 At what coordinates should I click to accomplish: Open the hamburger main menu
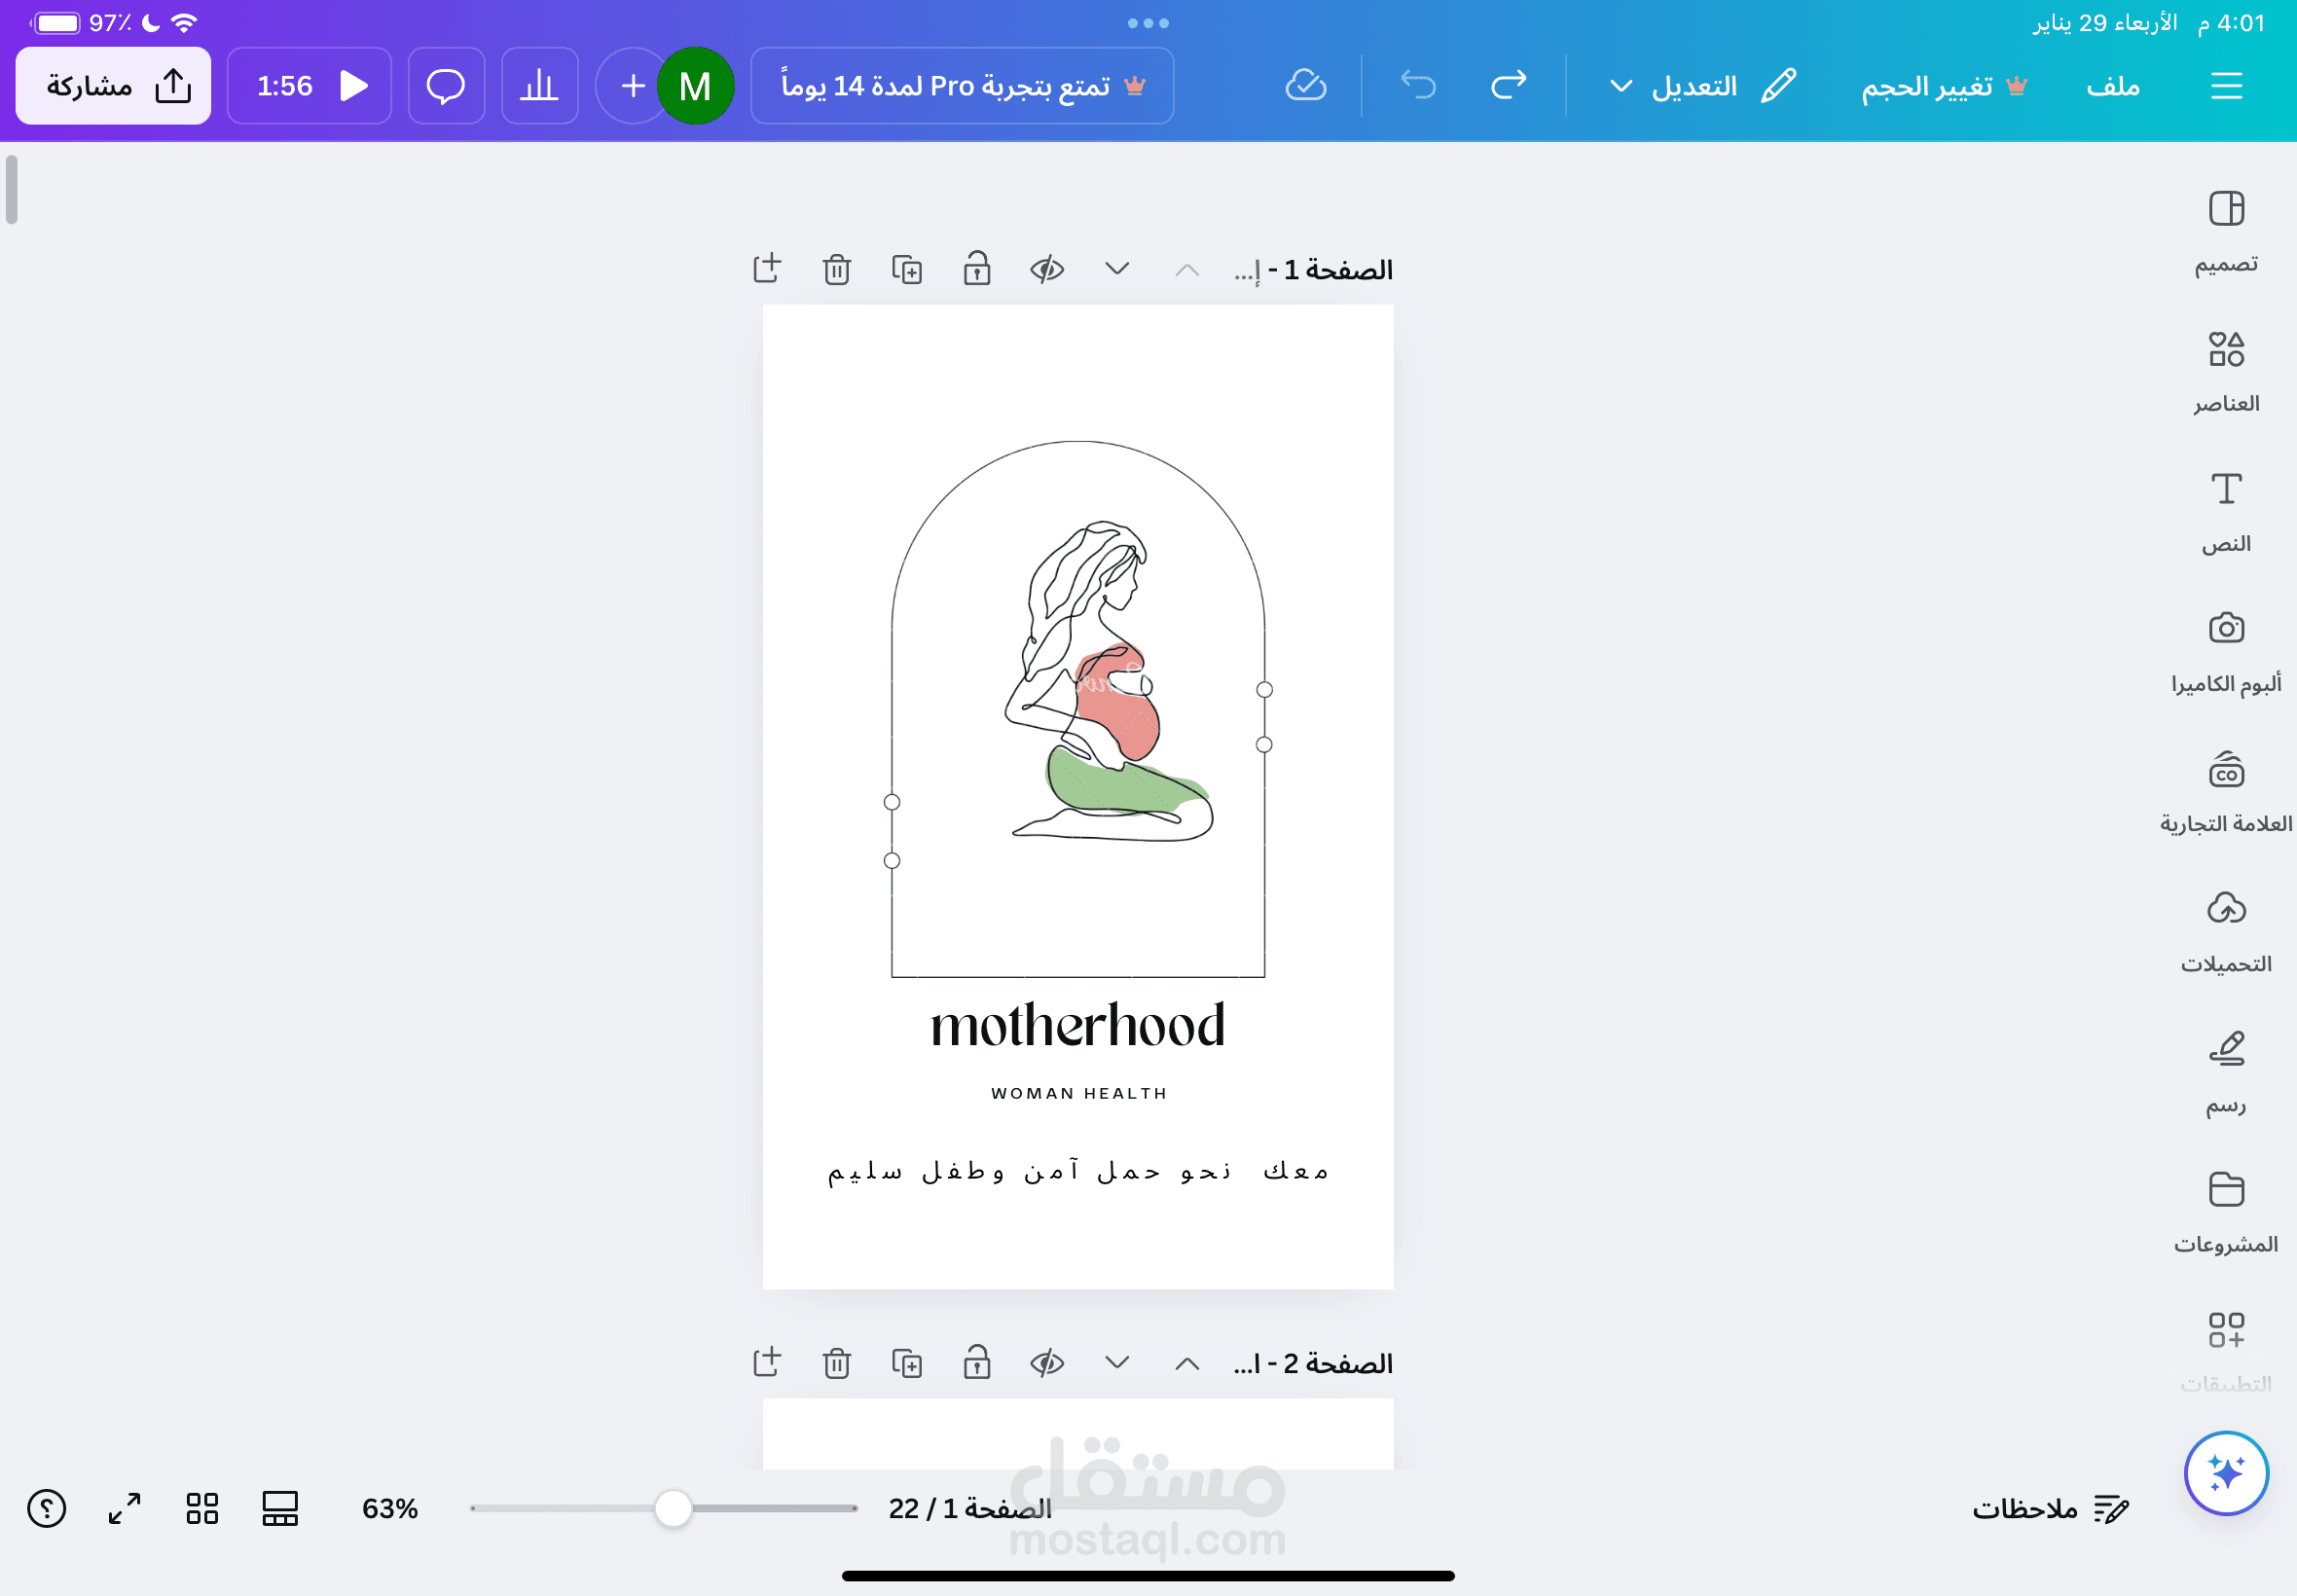point(2226,85)
